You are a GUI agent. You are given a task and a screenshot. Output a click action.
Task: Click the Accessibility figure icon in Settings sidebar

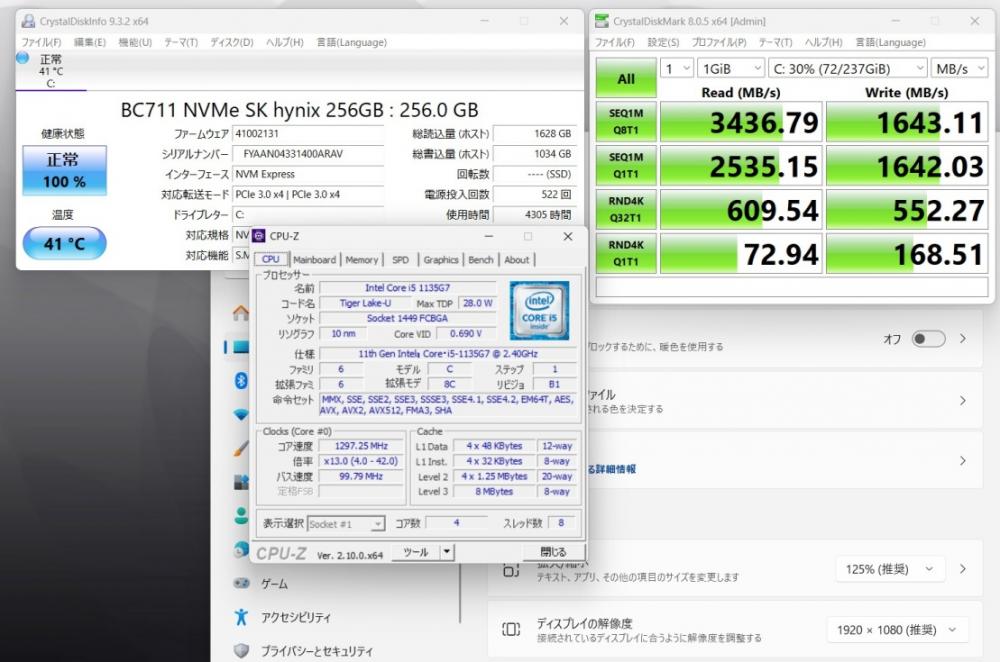pyautogui.click(x=241, y=617)
